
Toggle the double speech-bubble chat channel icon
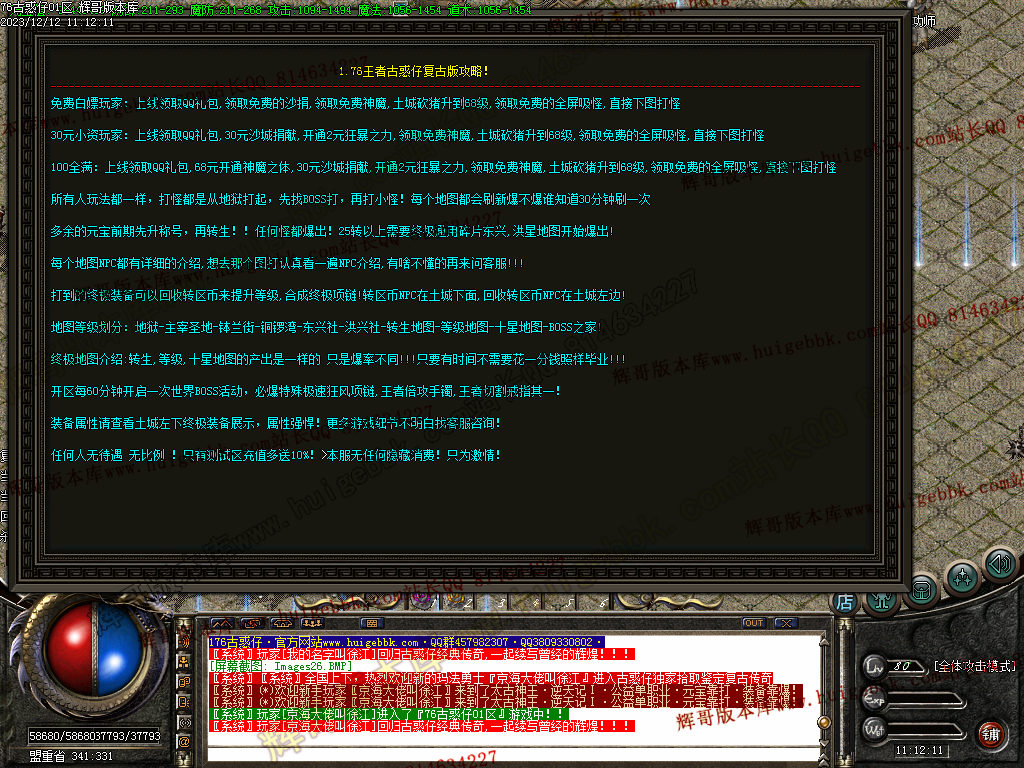click(184, 682)
